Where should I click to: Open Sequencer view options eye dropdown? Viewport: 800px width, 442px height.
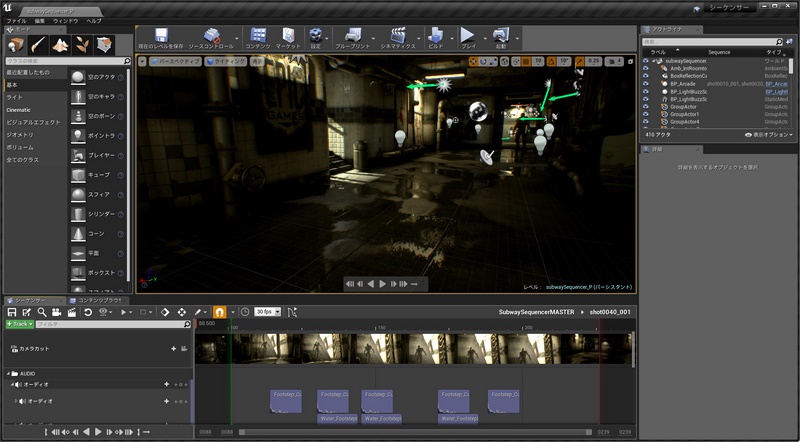[x=105, y=312]
